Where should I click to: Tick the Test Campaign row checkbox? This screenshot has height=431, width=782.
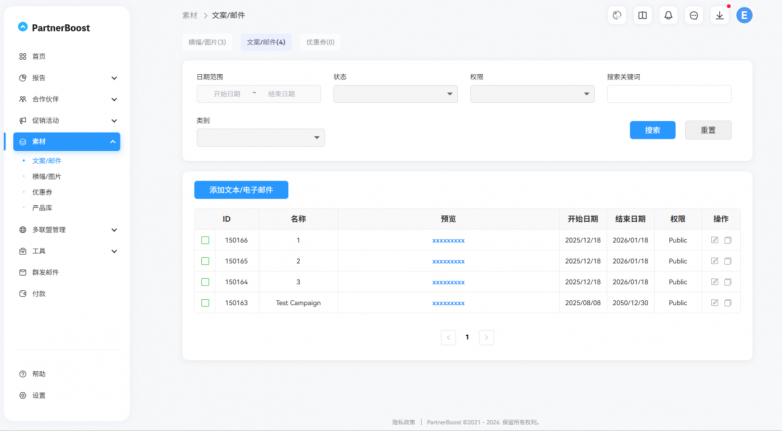[205, 303]
